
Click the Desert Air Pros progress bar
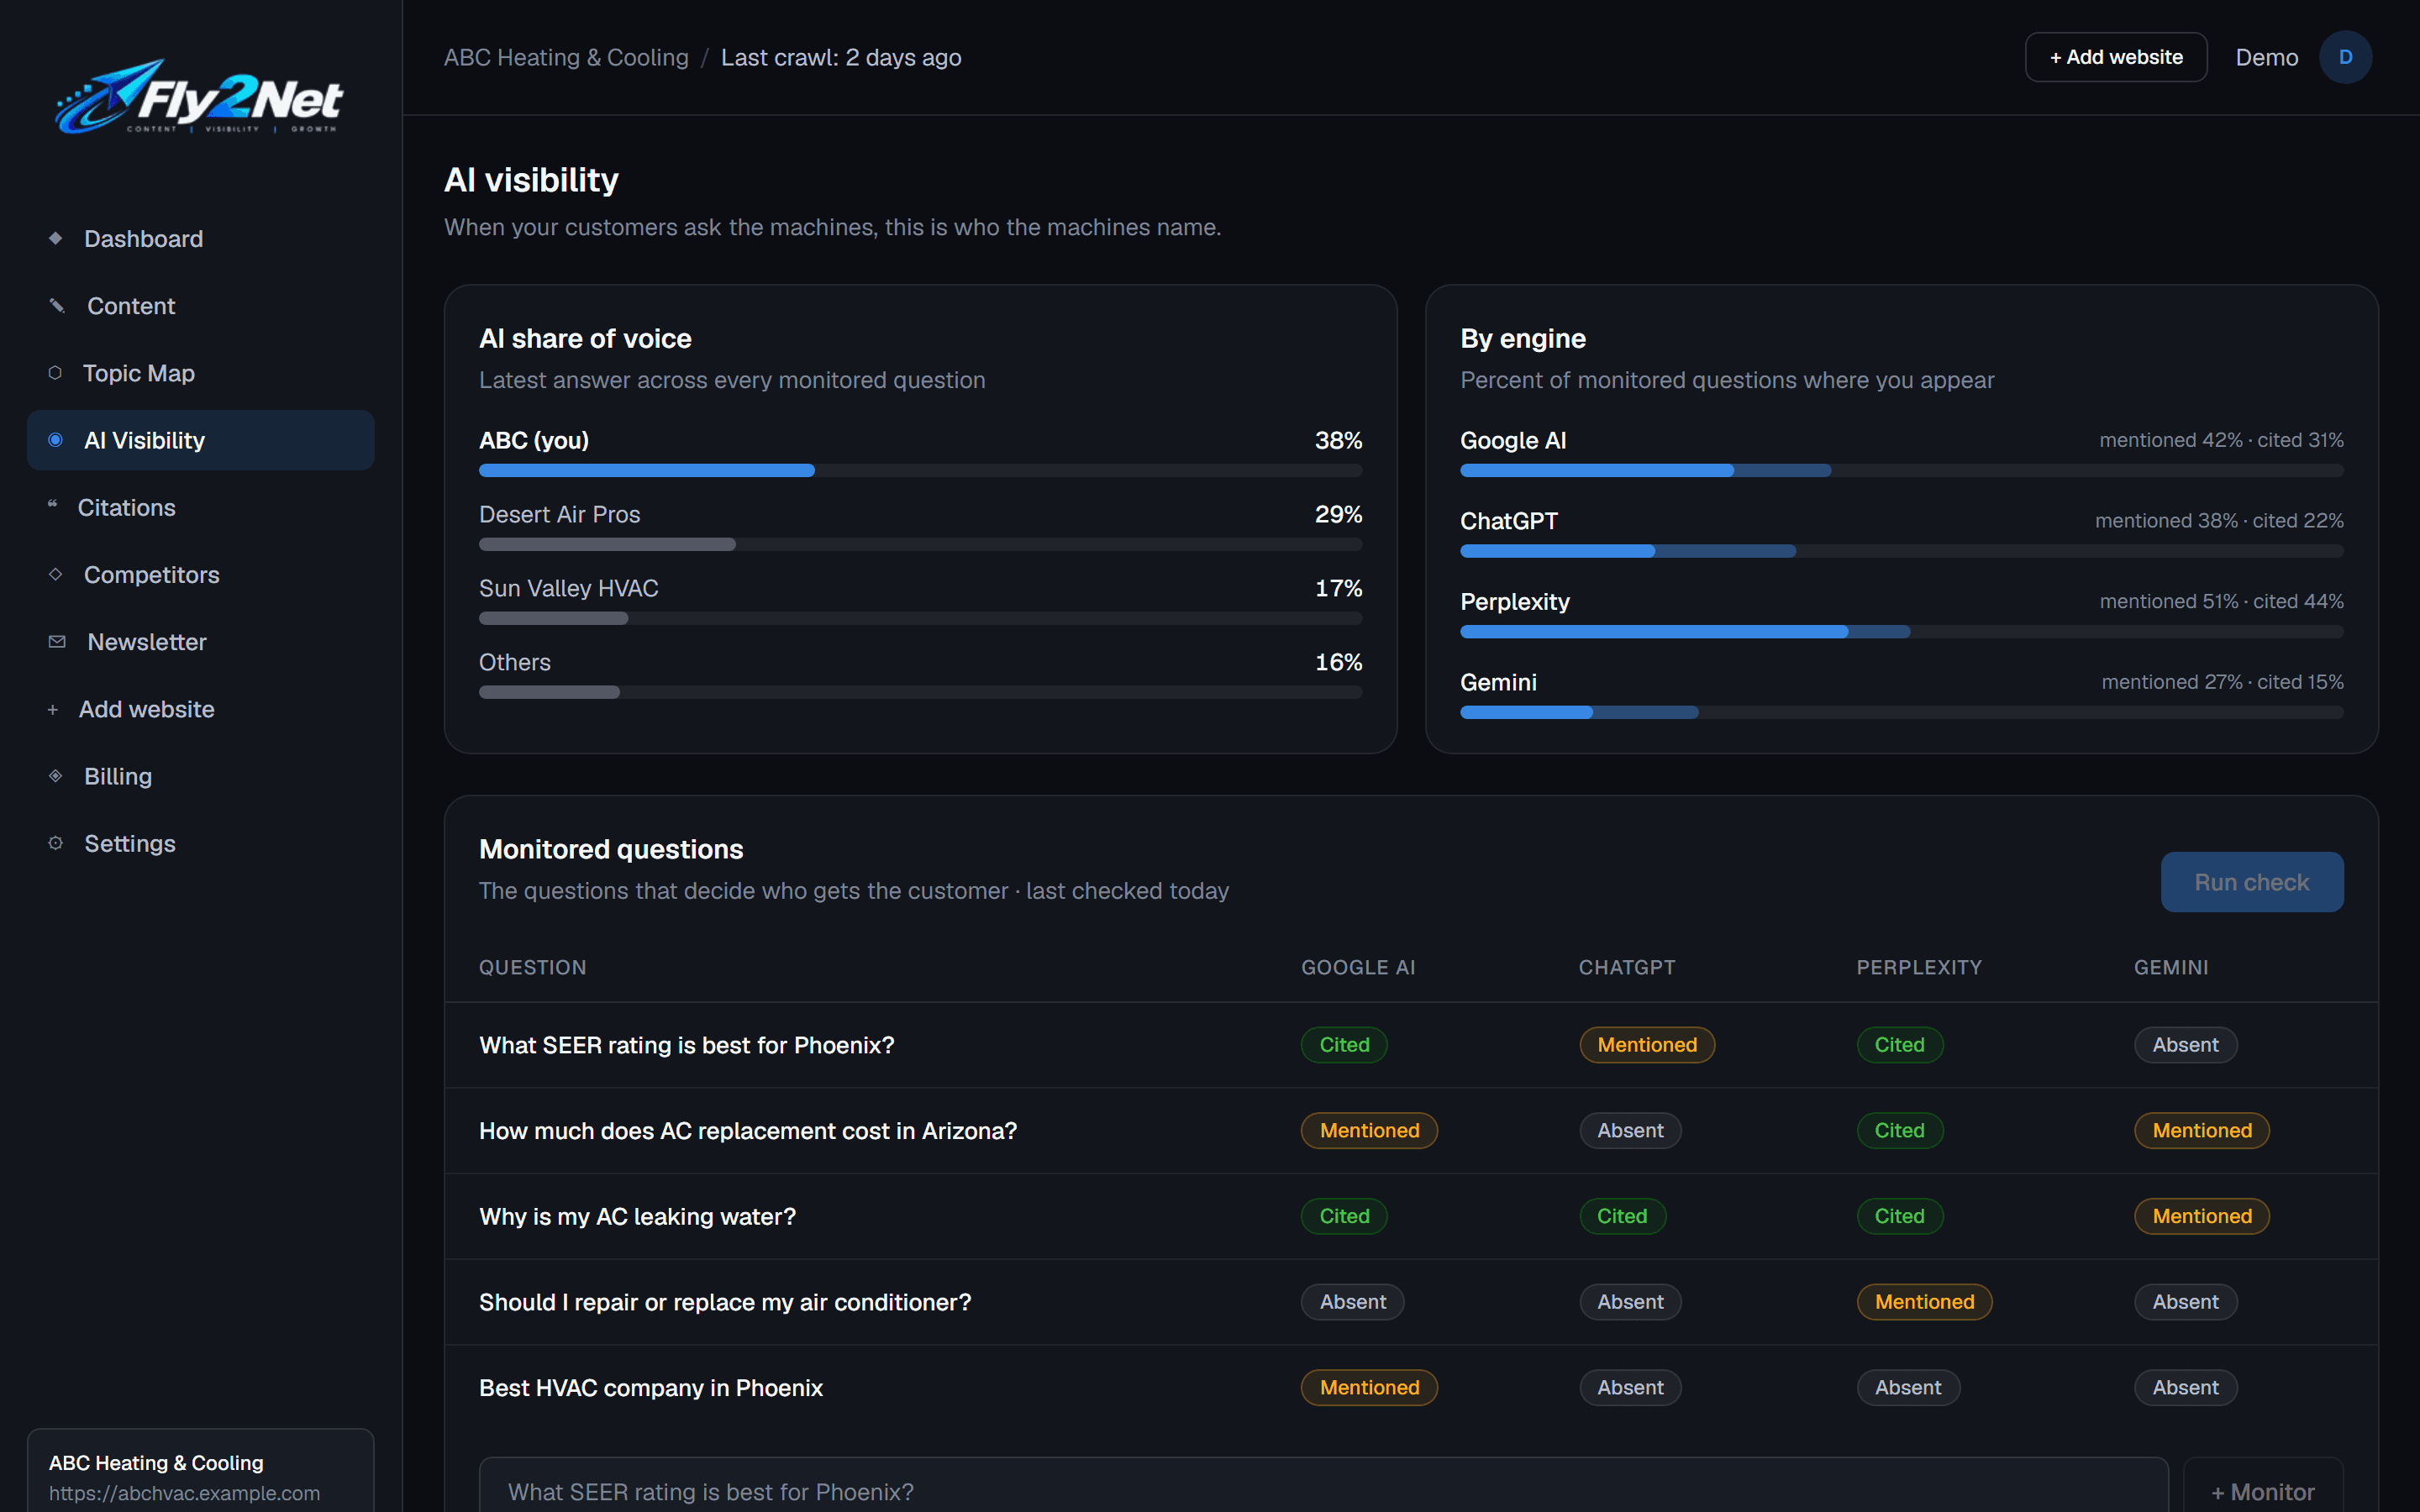tap(920, 544)
